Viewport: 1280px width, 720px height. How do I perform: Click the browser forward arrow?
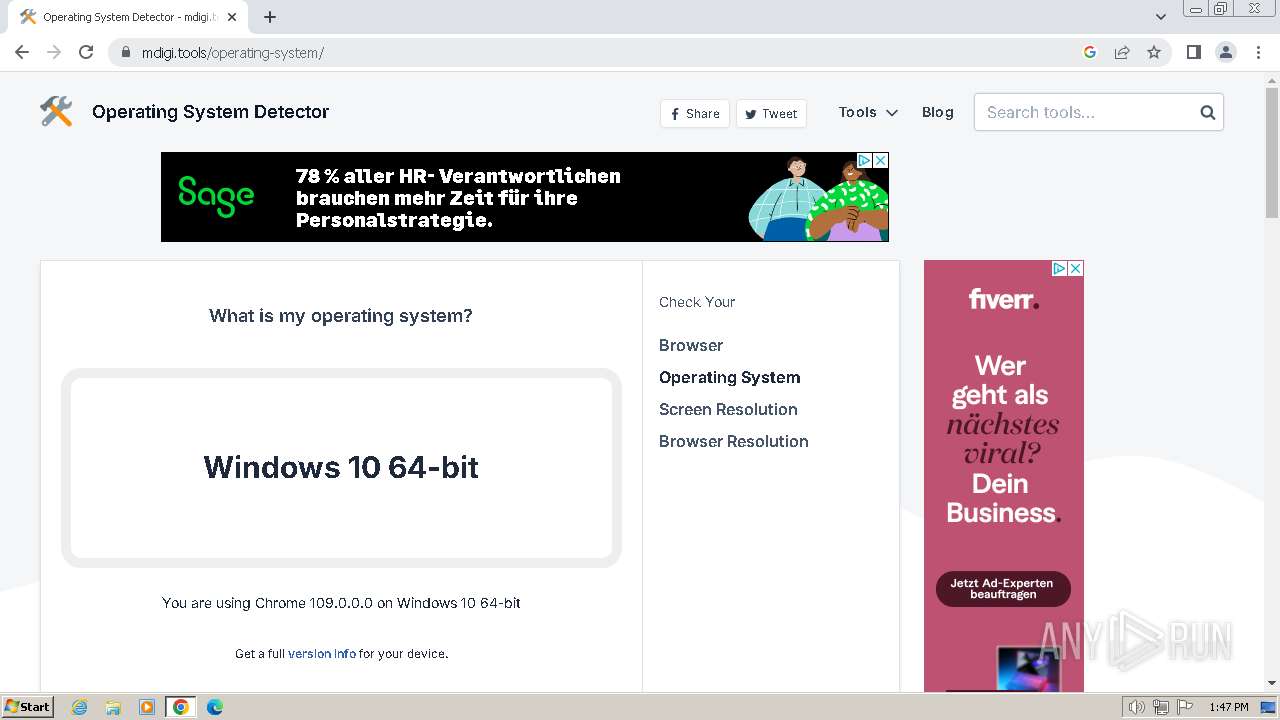click(x=54, y=52)
